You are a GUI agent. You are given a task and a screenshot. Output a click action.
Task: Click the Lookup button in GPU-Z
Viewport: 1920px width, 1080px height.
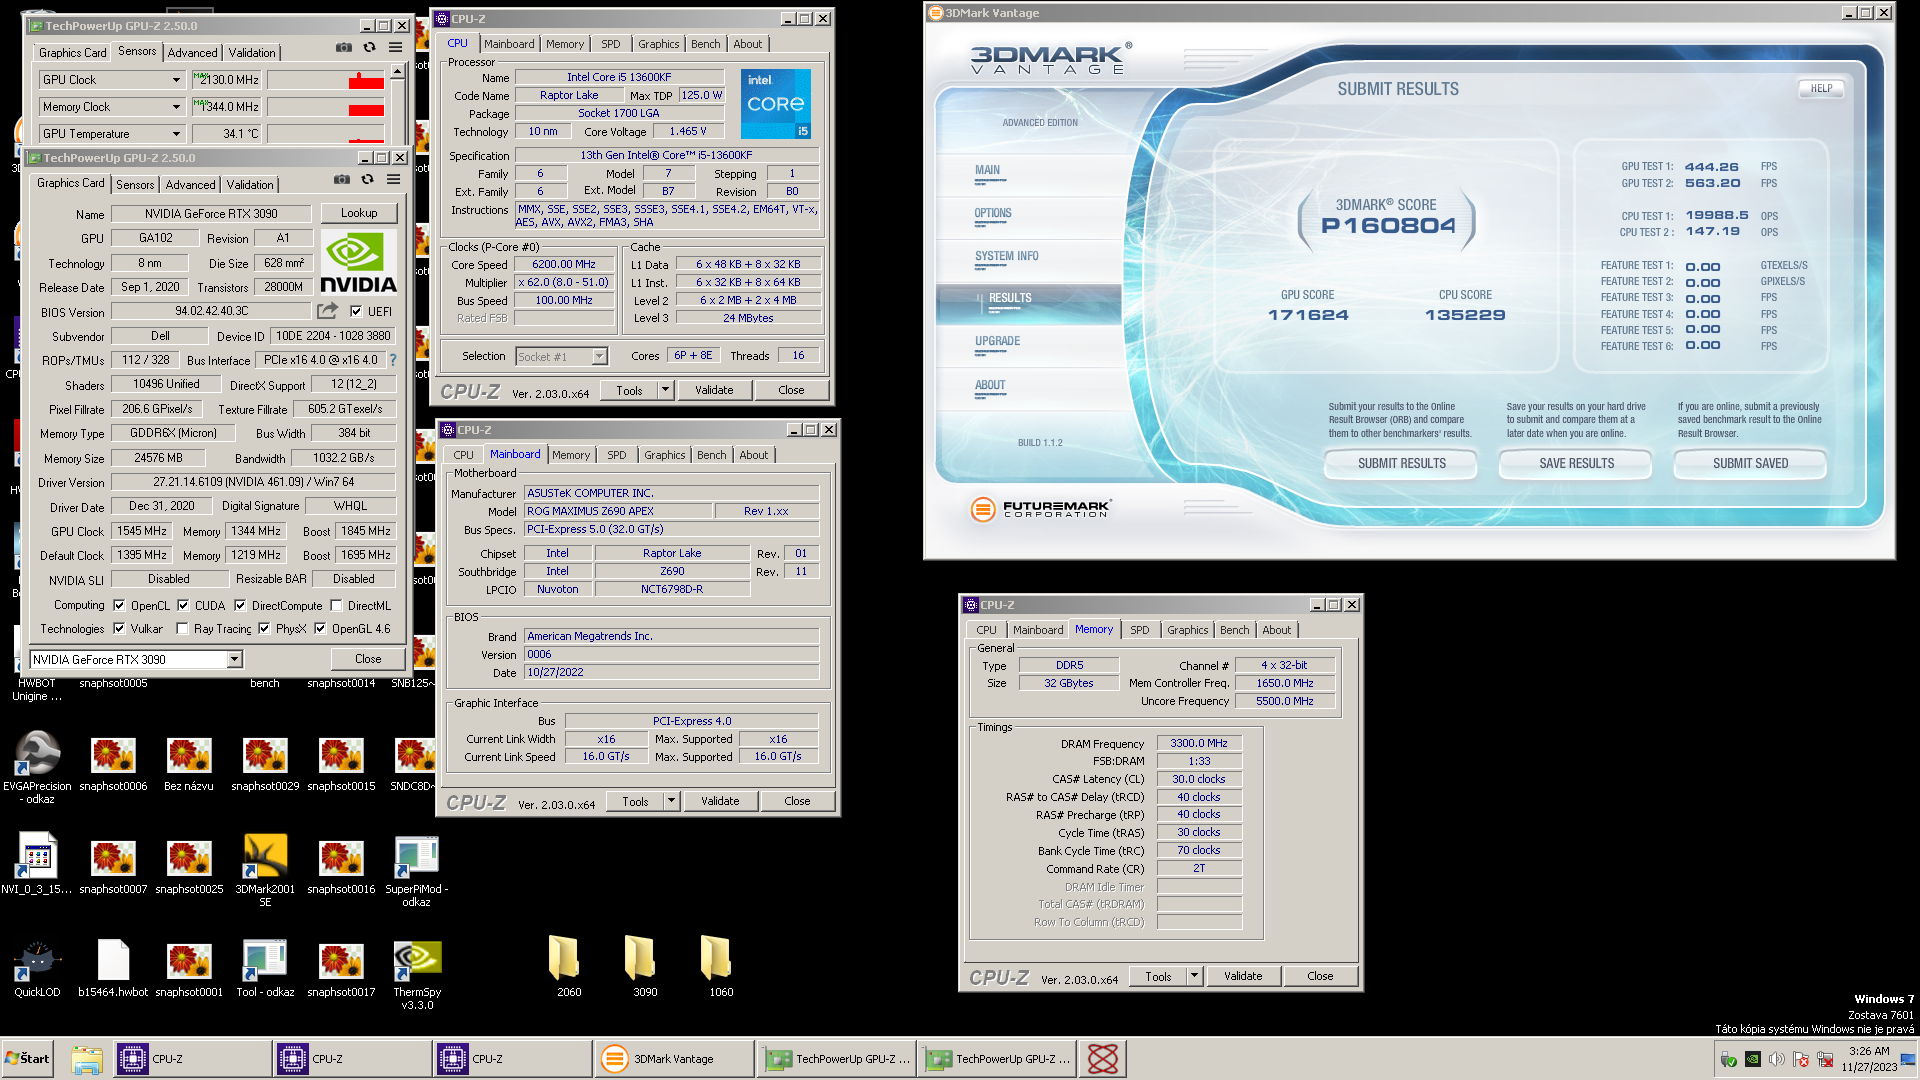359,213
